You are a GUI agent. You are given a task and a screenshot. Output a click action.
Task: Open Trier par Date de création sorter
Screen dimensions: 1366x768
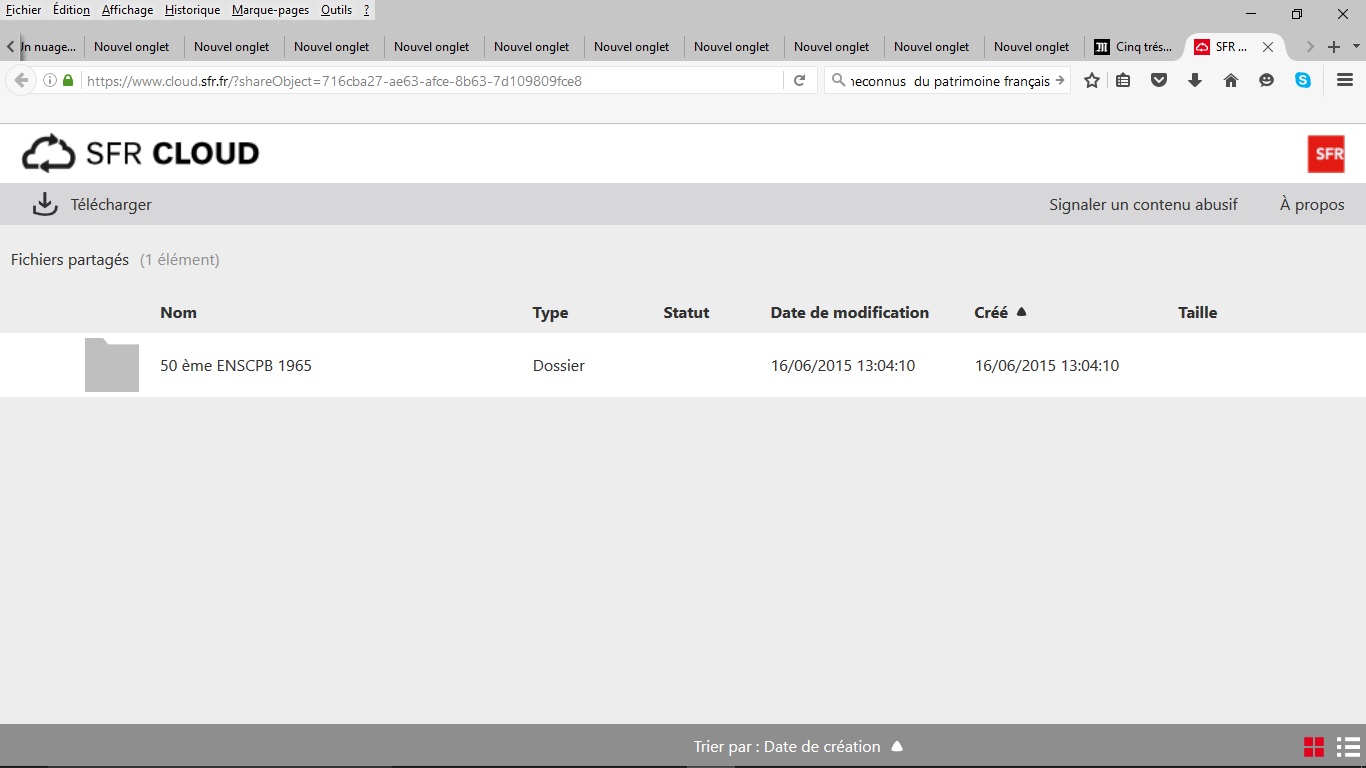click(798, 747)
